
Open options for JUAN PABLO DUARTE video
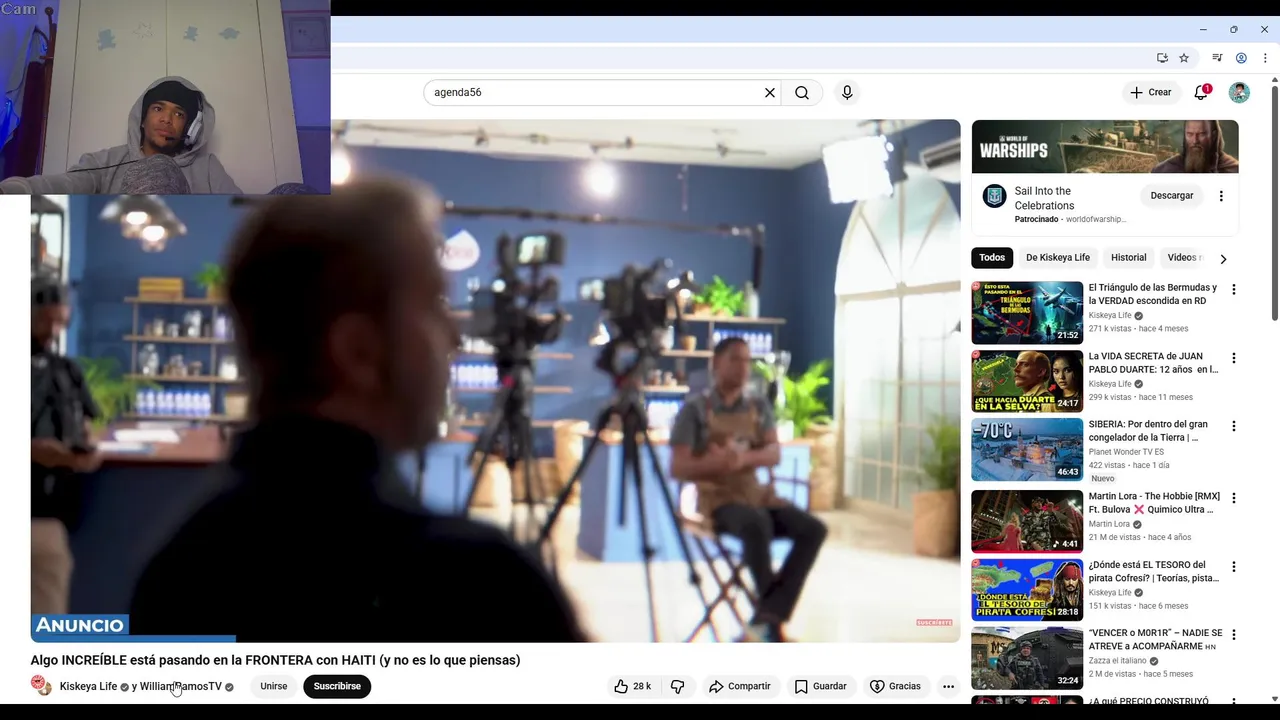click(x=1234, y=358)
